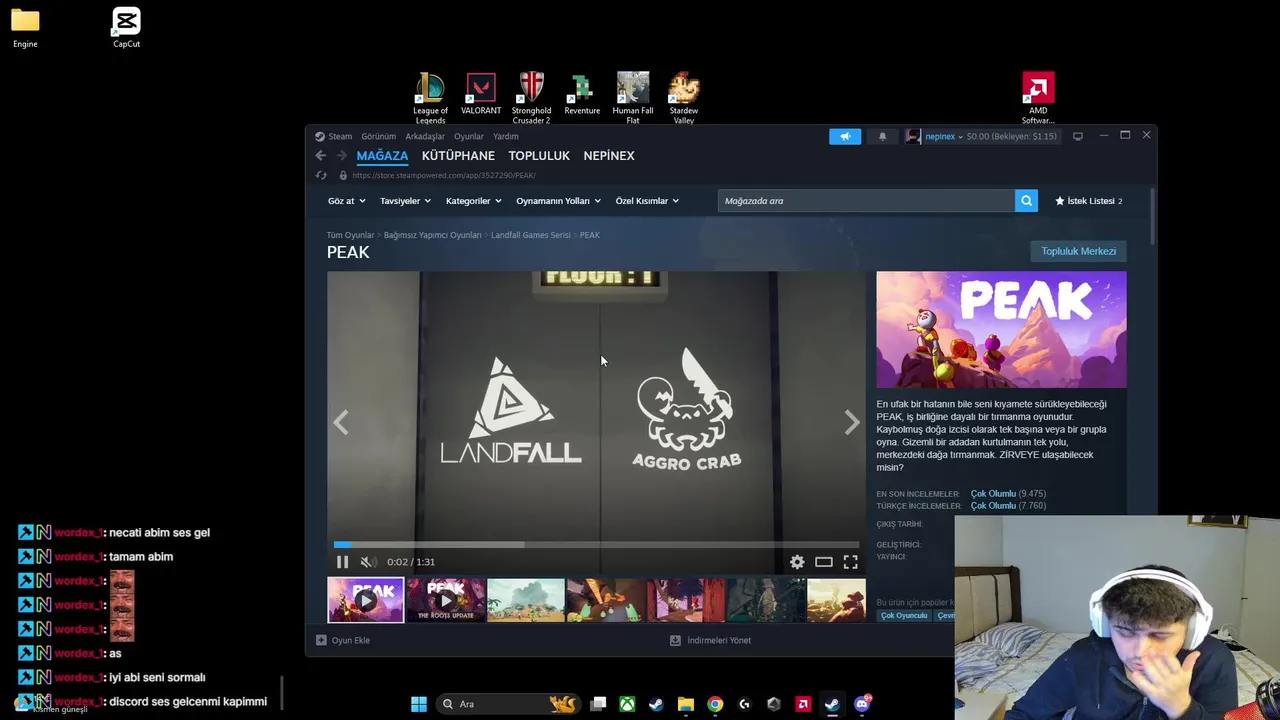The height and width of the screenshot is (720, 1280).
Task: Open Çok Olumlu (7.760) Turkish reviews
Action: 1008,506
